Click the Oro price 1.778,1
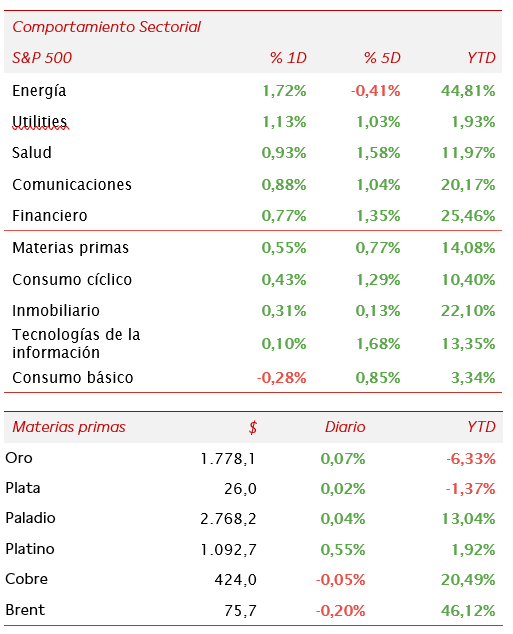Screen dimensions: 513x634 (x=228, y=459)
